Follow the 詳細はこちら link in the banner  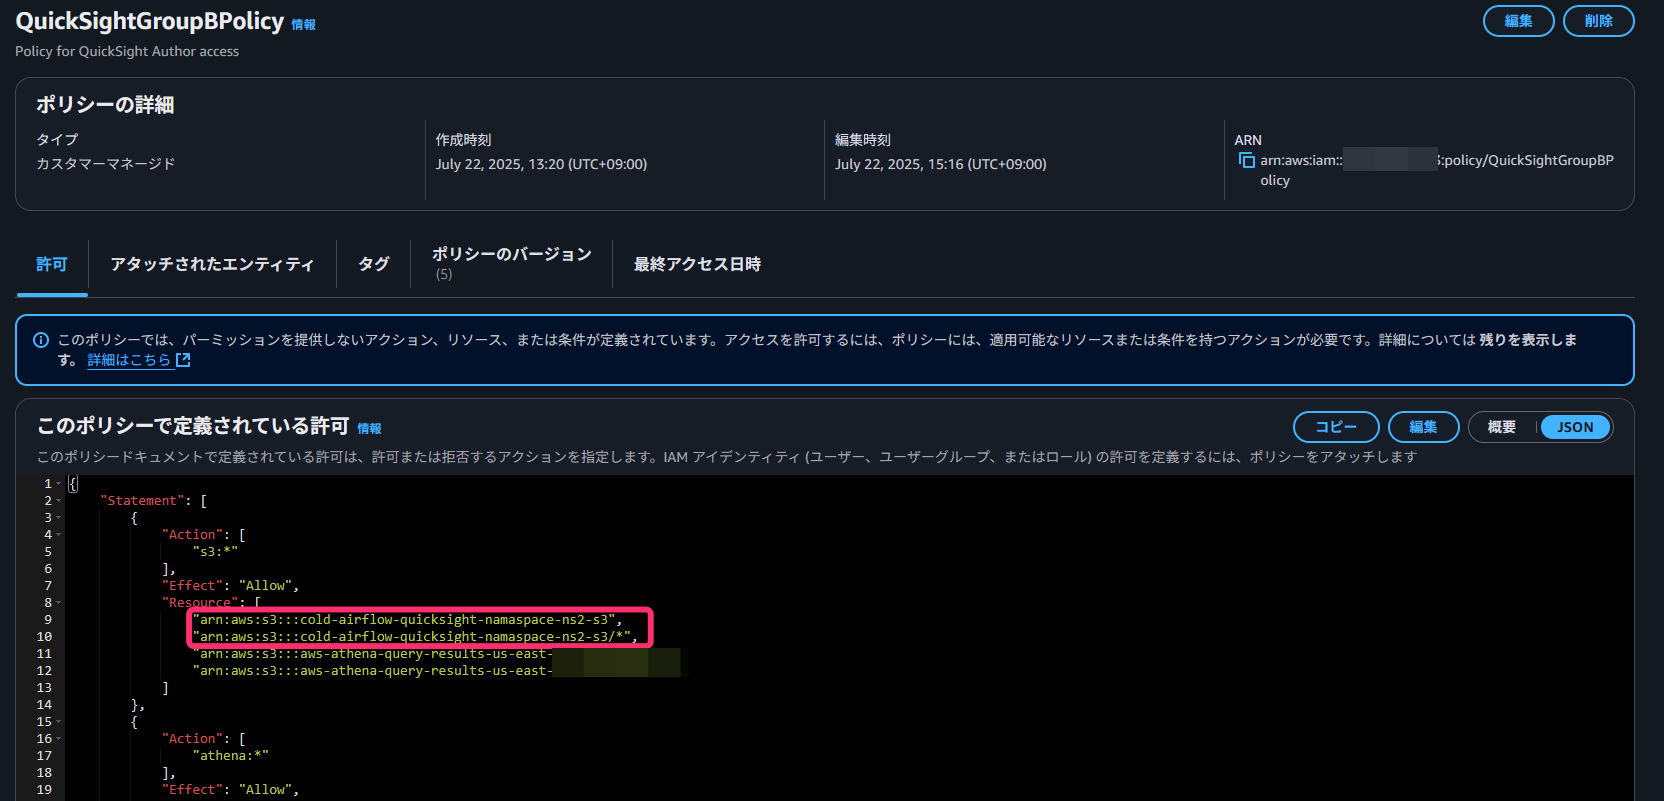pos(129,360)
